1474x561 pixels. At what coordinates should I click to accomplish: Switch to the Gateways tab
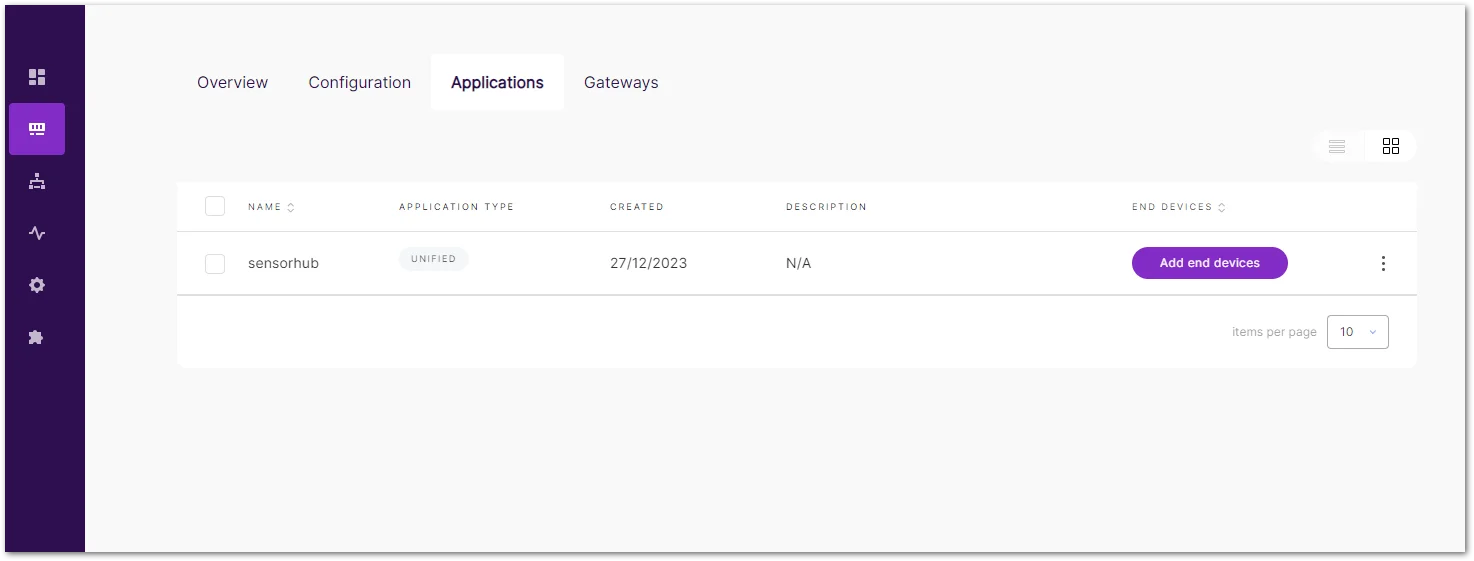(x=621, y=82)
